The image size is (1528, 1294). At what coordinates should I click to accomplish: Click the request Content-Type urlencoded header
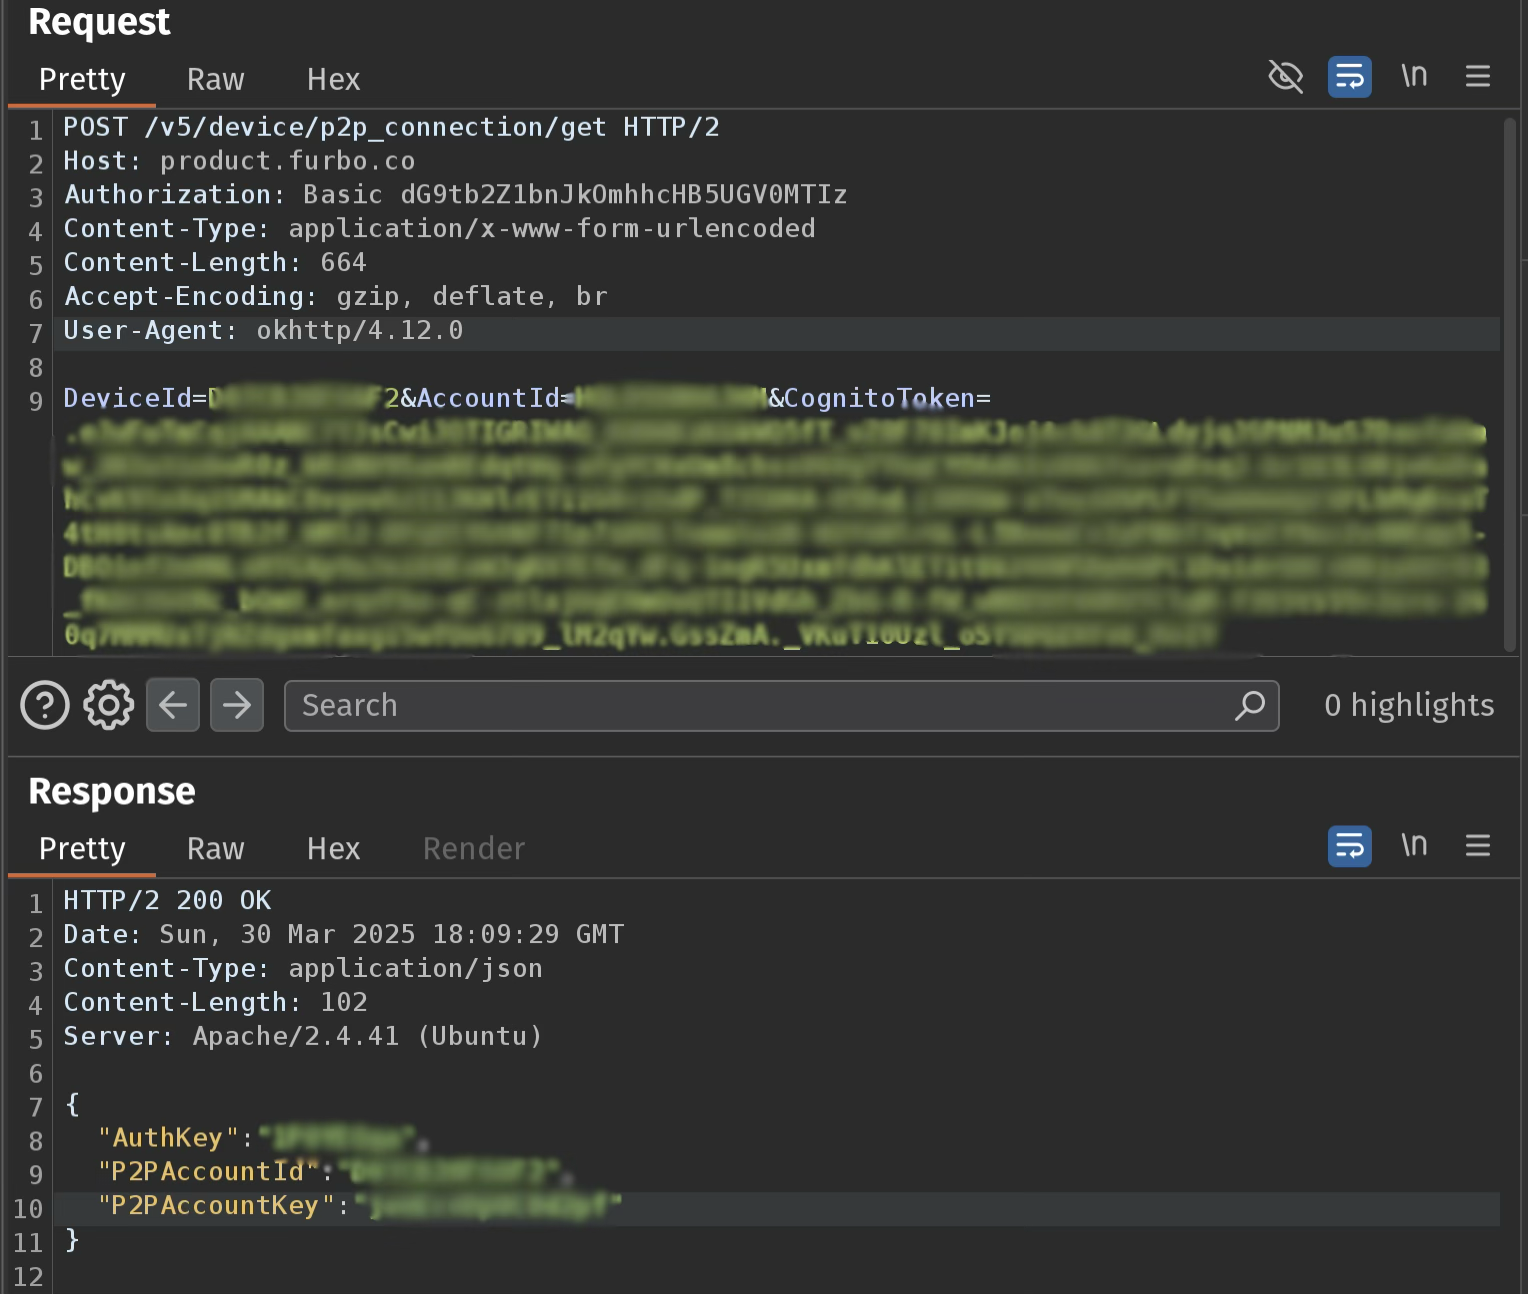click(x=440, y=228)
